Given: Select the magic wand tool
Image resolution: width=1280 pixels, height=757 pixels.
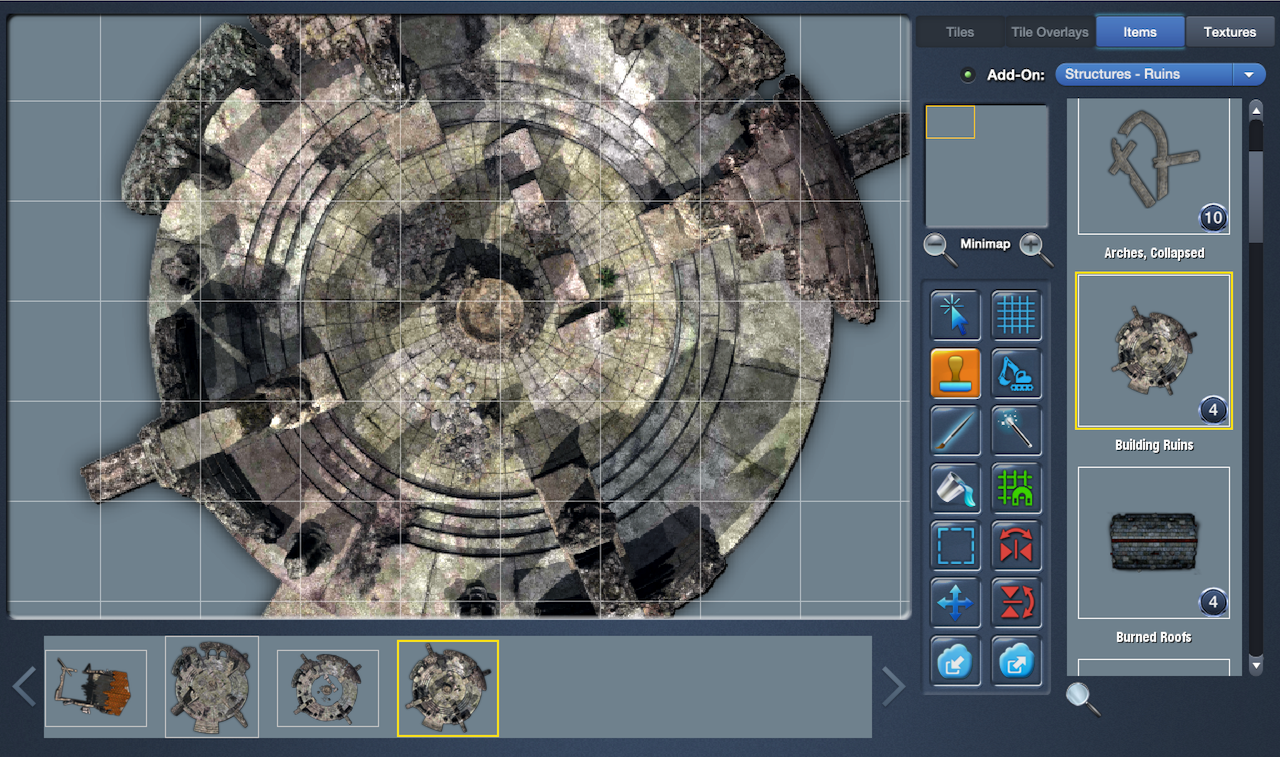Looking at the screenshot, I should coord(1017,431).
